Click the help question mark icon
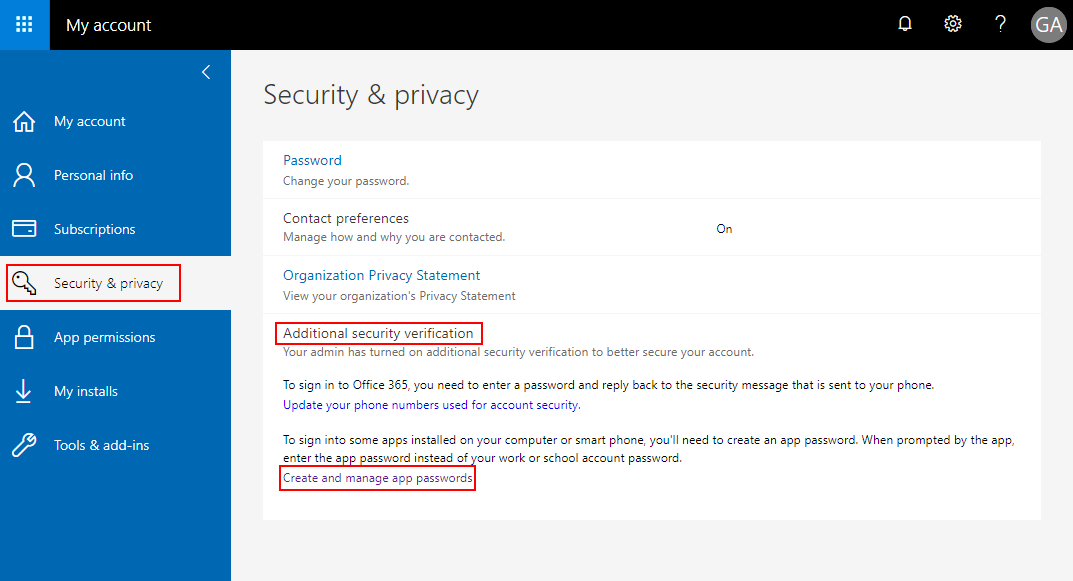This screenshot has height=581, width=1073. click(x=1000, y=23)
